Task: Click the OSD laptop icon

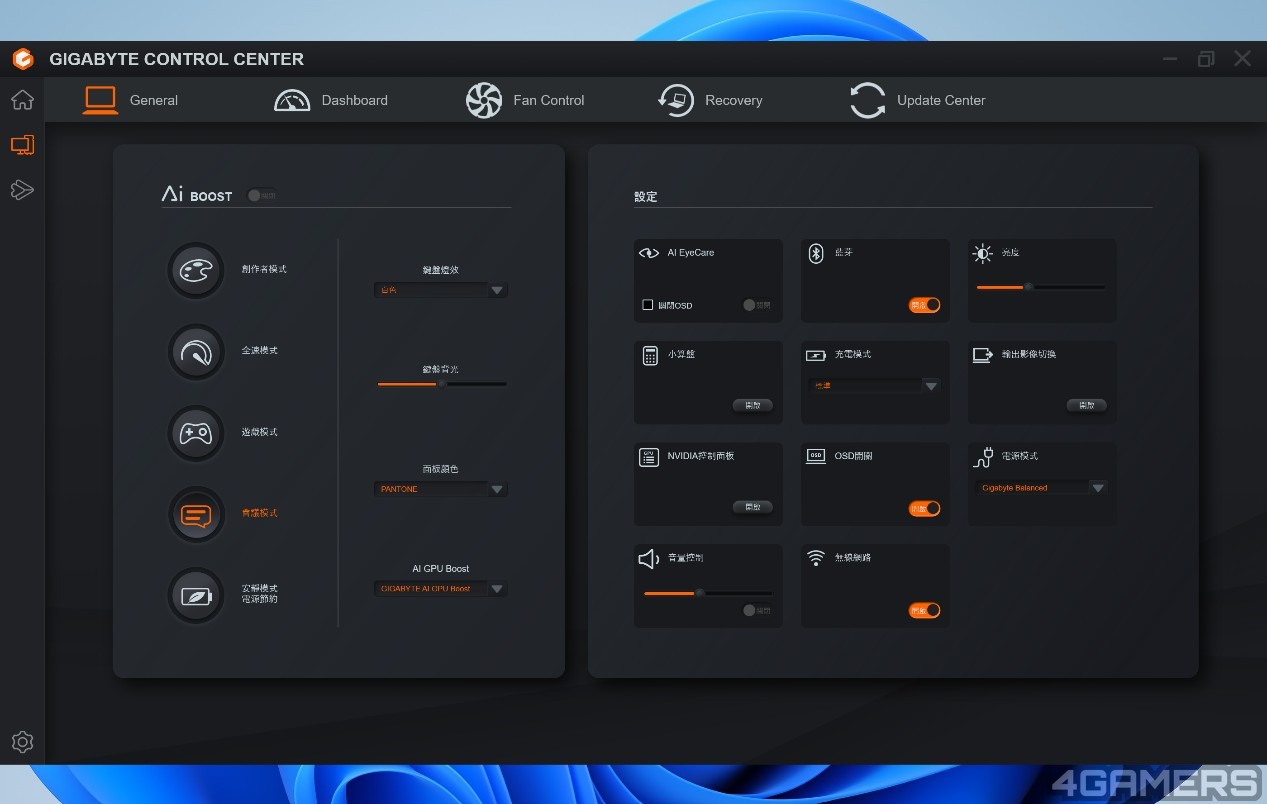Action: pyautogui.click(x=816, y=456)
